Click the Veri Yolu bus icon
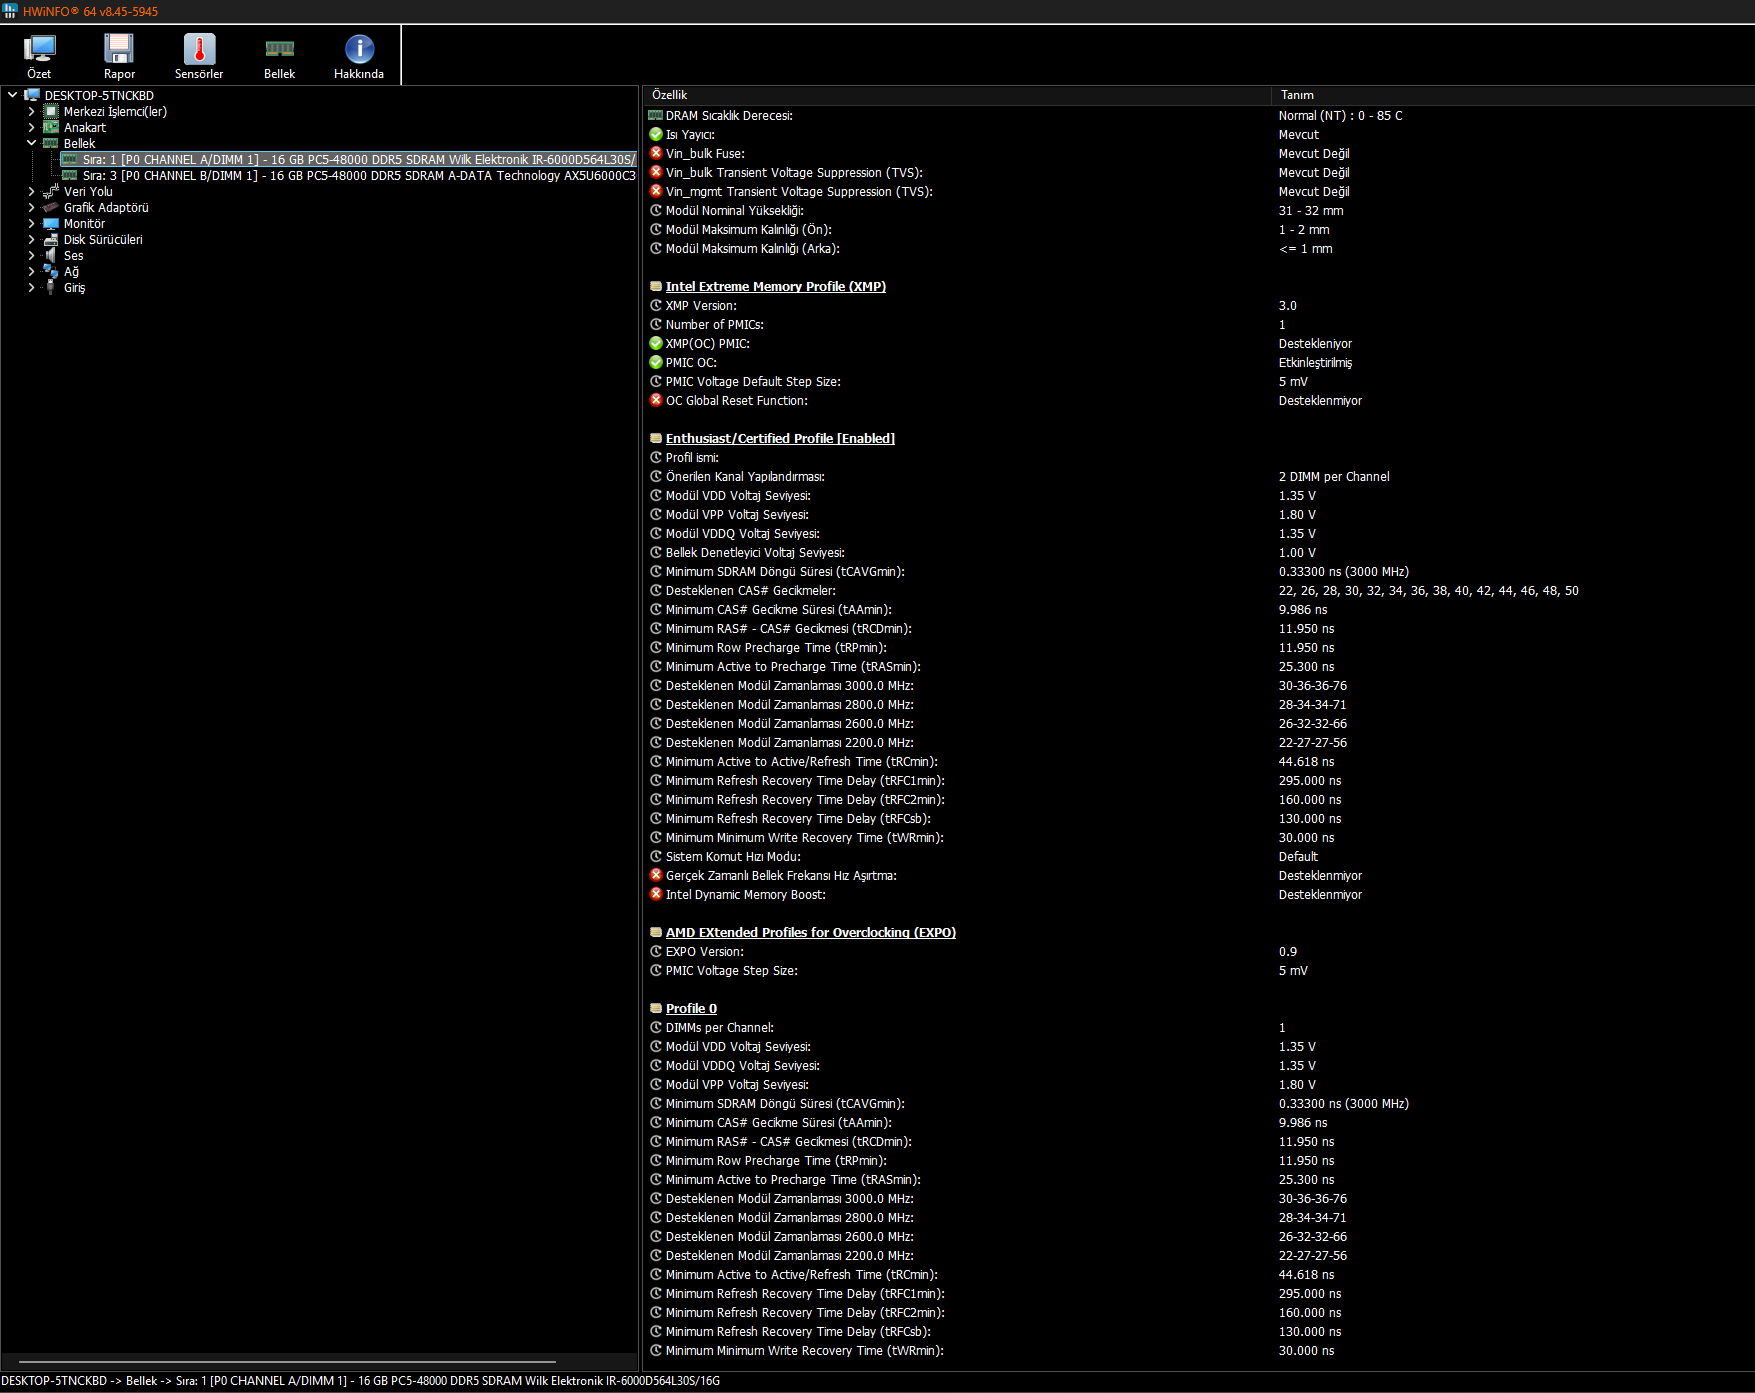This screenshot has width=1755, height=1393. point(51,192)
